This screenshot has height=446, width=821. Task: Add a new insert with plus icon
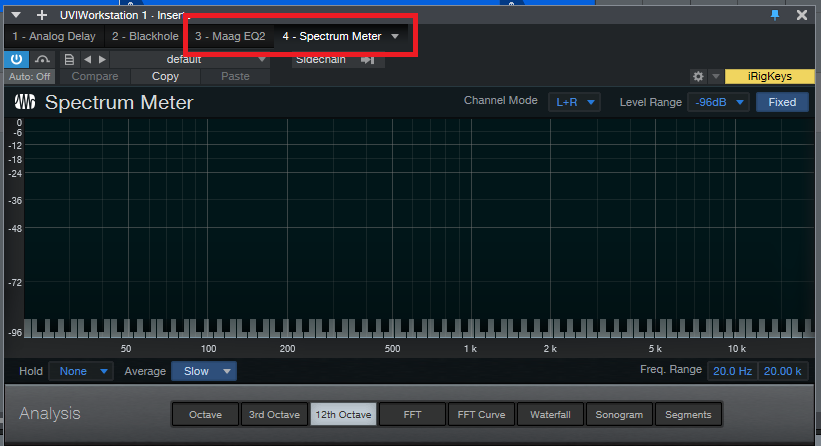tap(42, 15)
